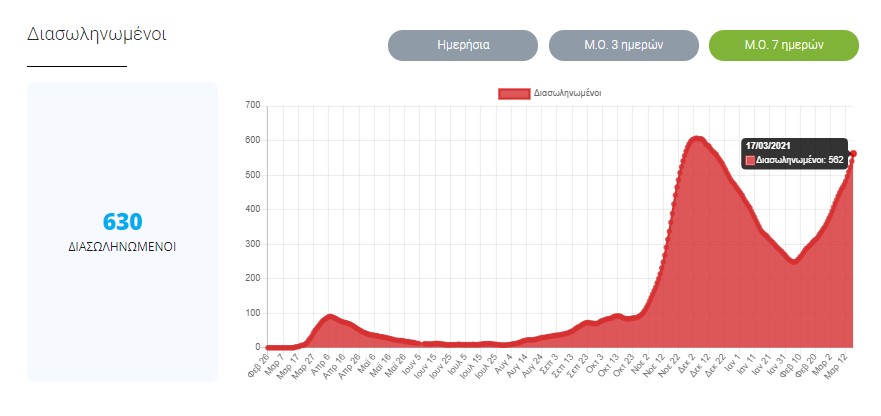The height and width of the screenshot is (416, 881).
Task: Click the ΔΙΑΣΩΛΗΝΩΜΕΝΟΙ label under the count
Action: pyautogui.click(x=122, y=245)
